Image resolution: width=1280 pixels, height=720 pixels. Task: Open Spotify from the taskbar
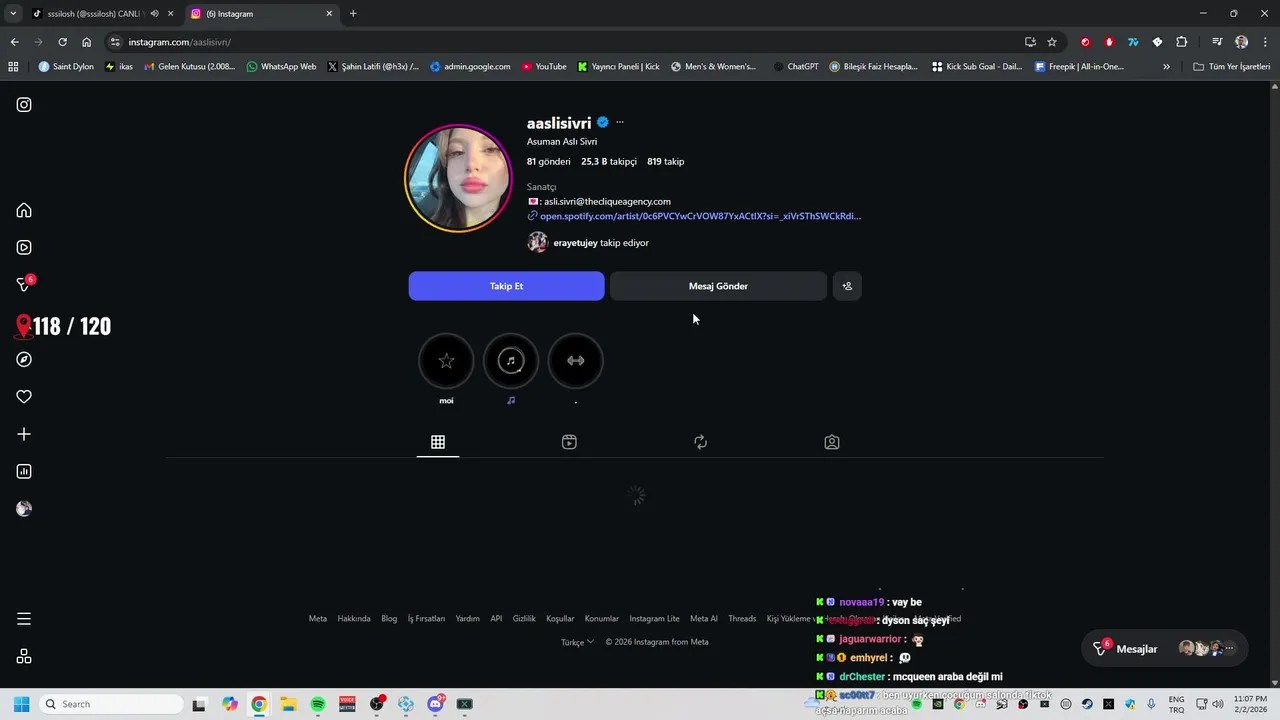[318, 704]
